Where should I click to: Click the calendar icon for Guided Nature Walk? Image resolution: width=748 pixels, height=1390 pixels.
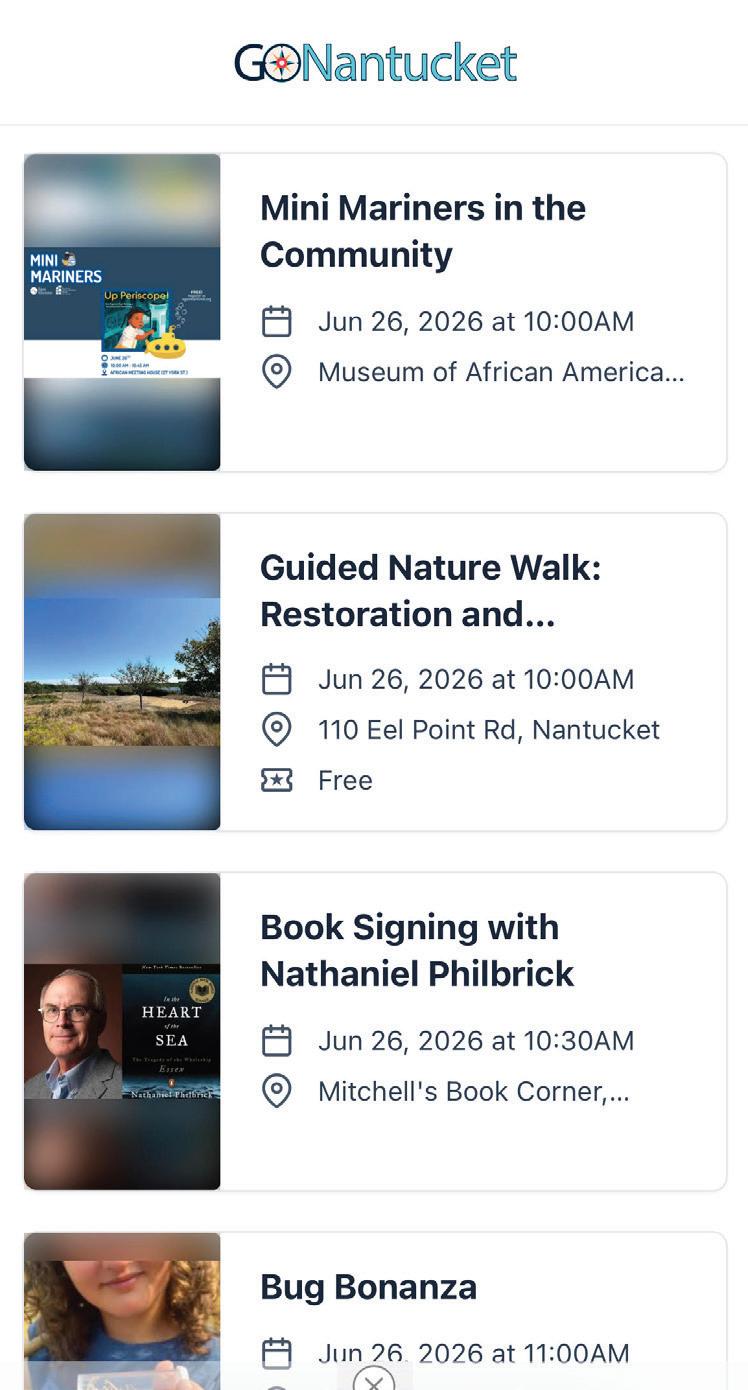pyautogui.click(x=276, y=680)
